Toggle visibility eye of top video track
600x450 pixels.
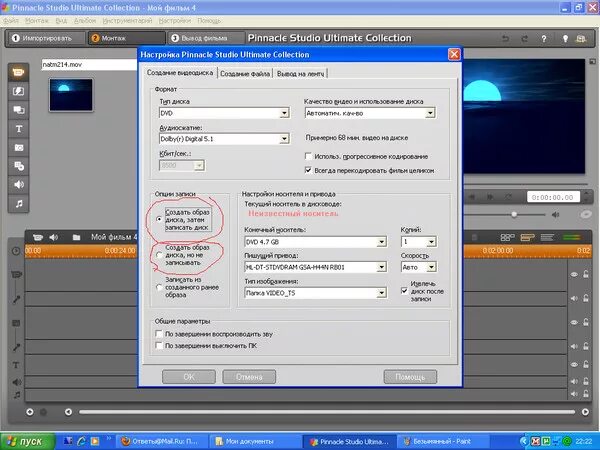574,274
